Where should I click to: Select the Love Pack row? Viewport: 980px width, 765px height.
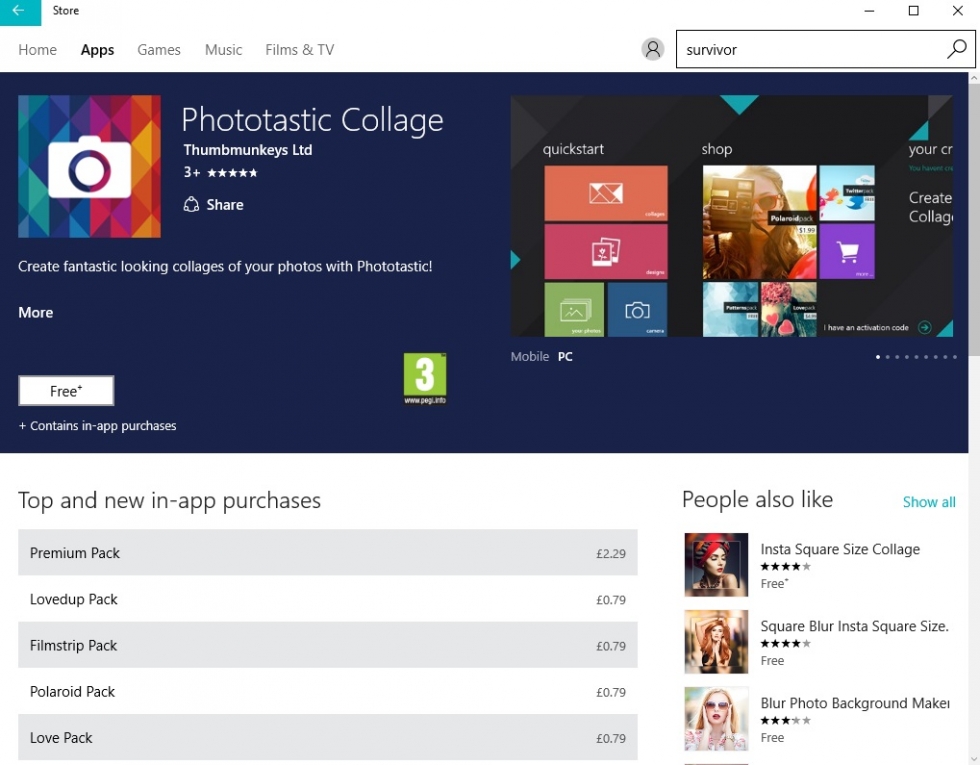328,738
